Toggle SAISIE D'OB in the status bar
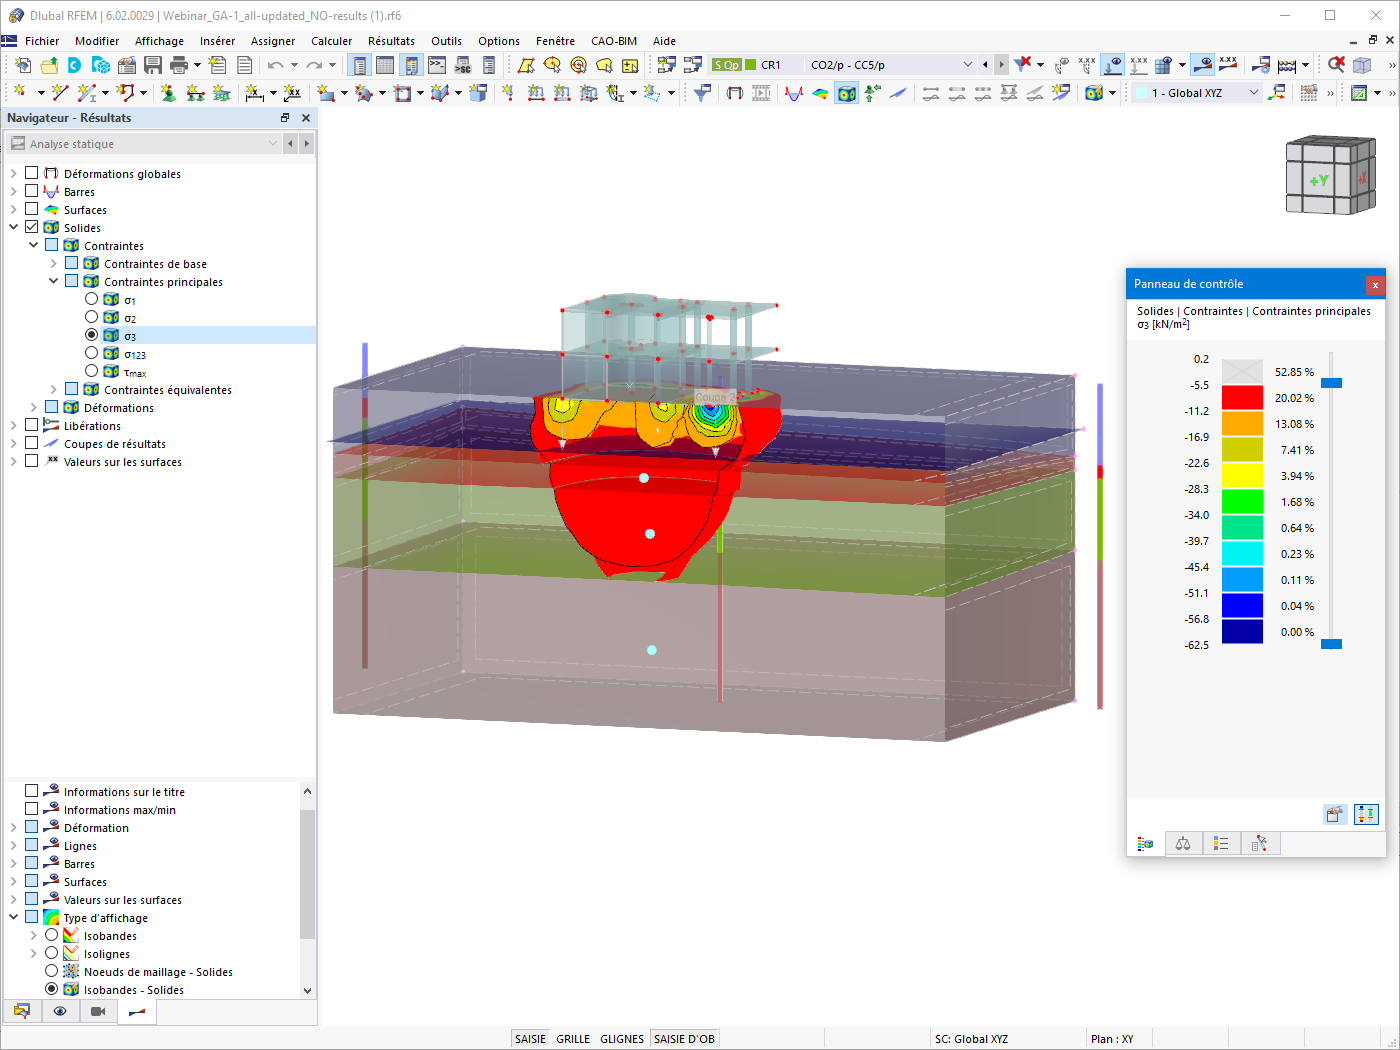The width and height of the screenshot is (1400, 1050). pos(684,1039)
